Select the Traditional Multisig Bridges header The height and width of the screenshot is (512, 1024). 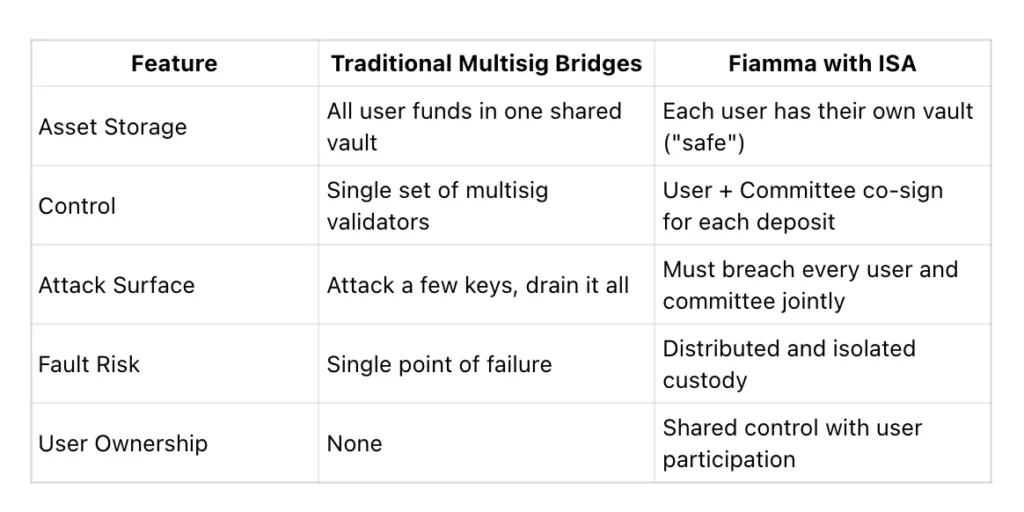pyautogui.click(x=486, y=63)
